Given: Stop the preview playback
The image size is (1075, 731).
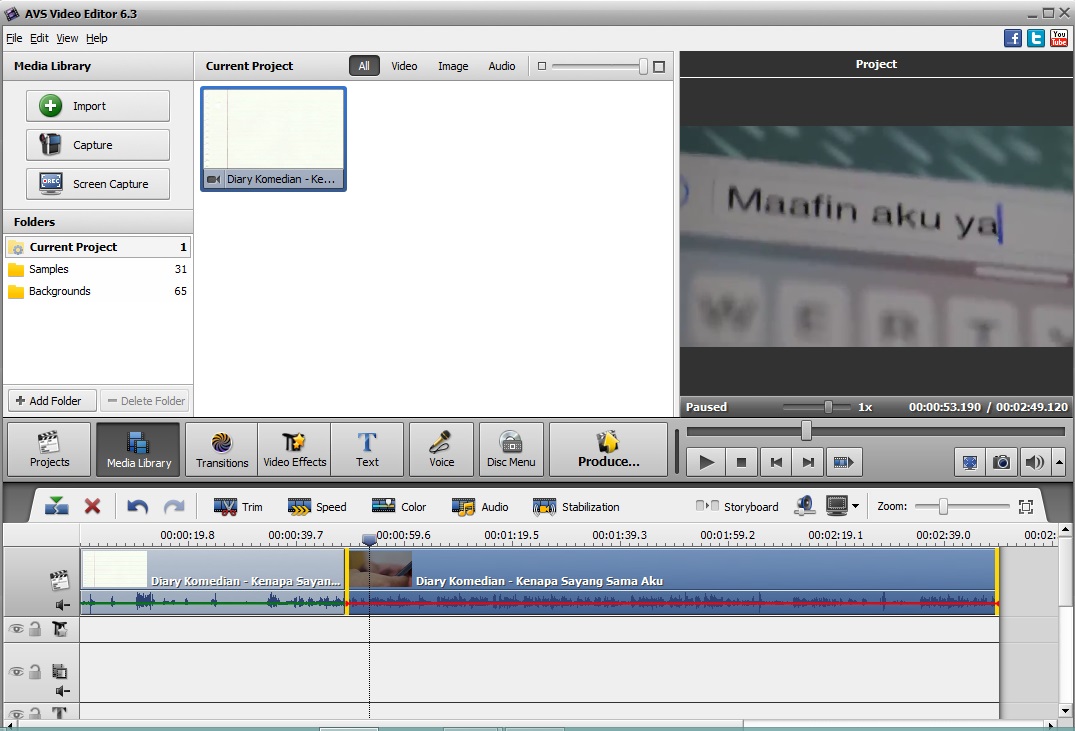Looking at the screenshot, I should [741, 462].
